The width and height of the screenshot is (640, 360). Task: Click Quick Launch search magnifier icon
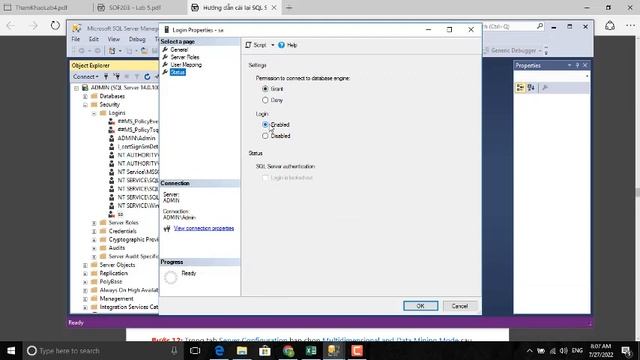click(540, 26)
